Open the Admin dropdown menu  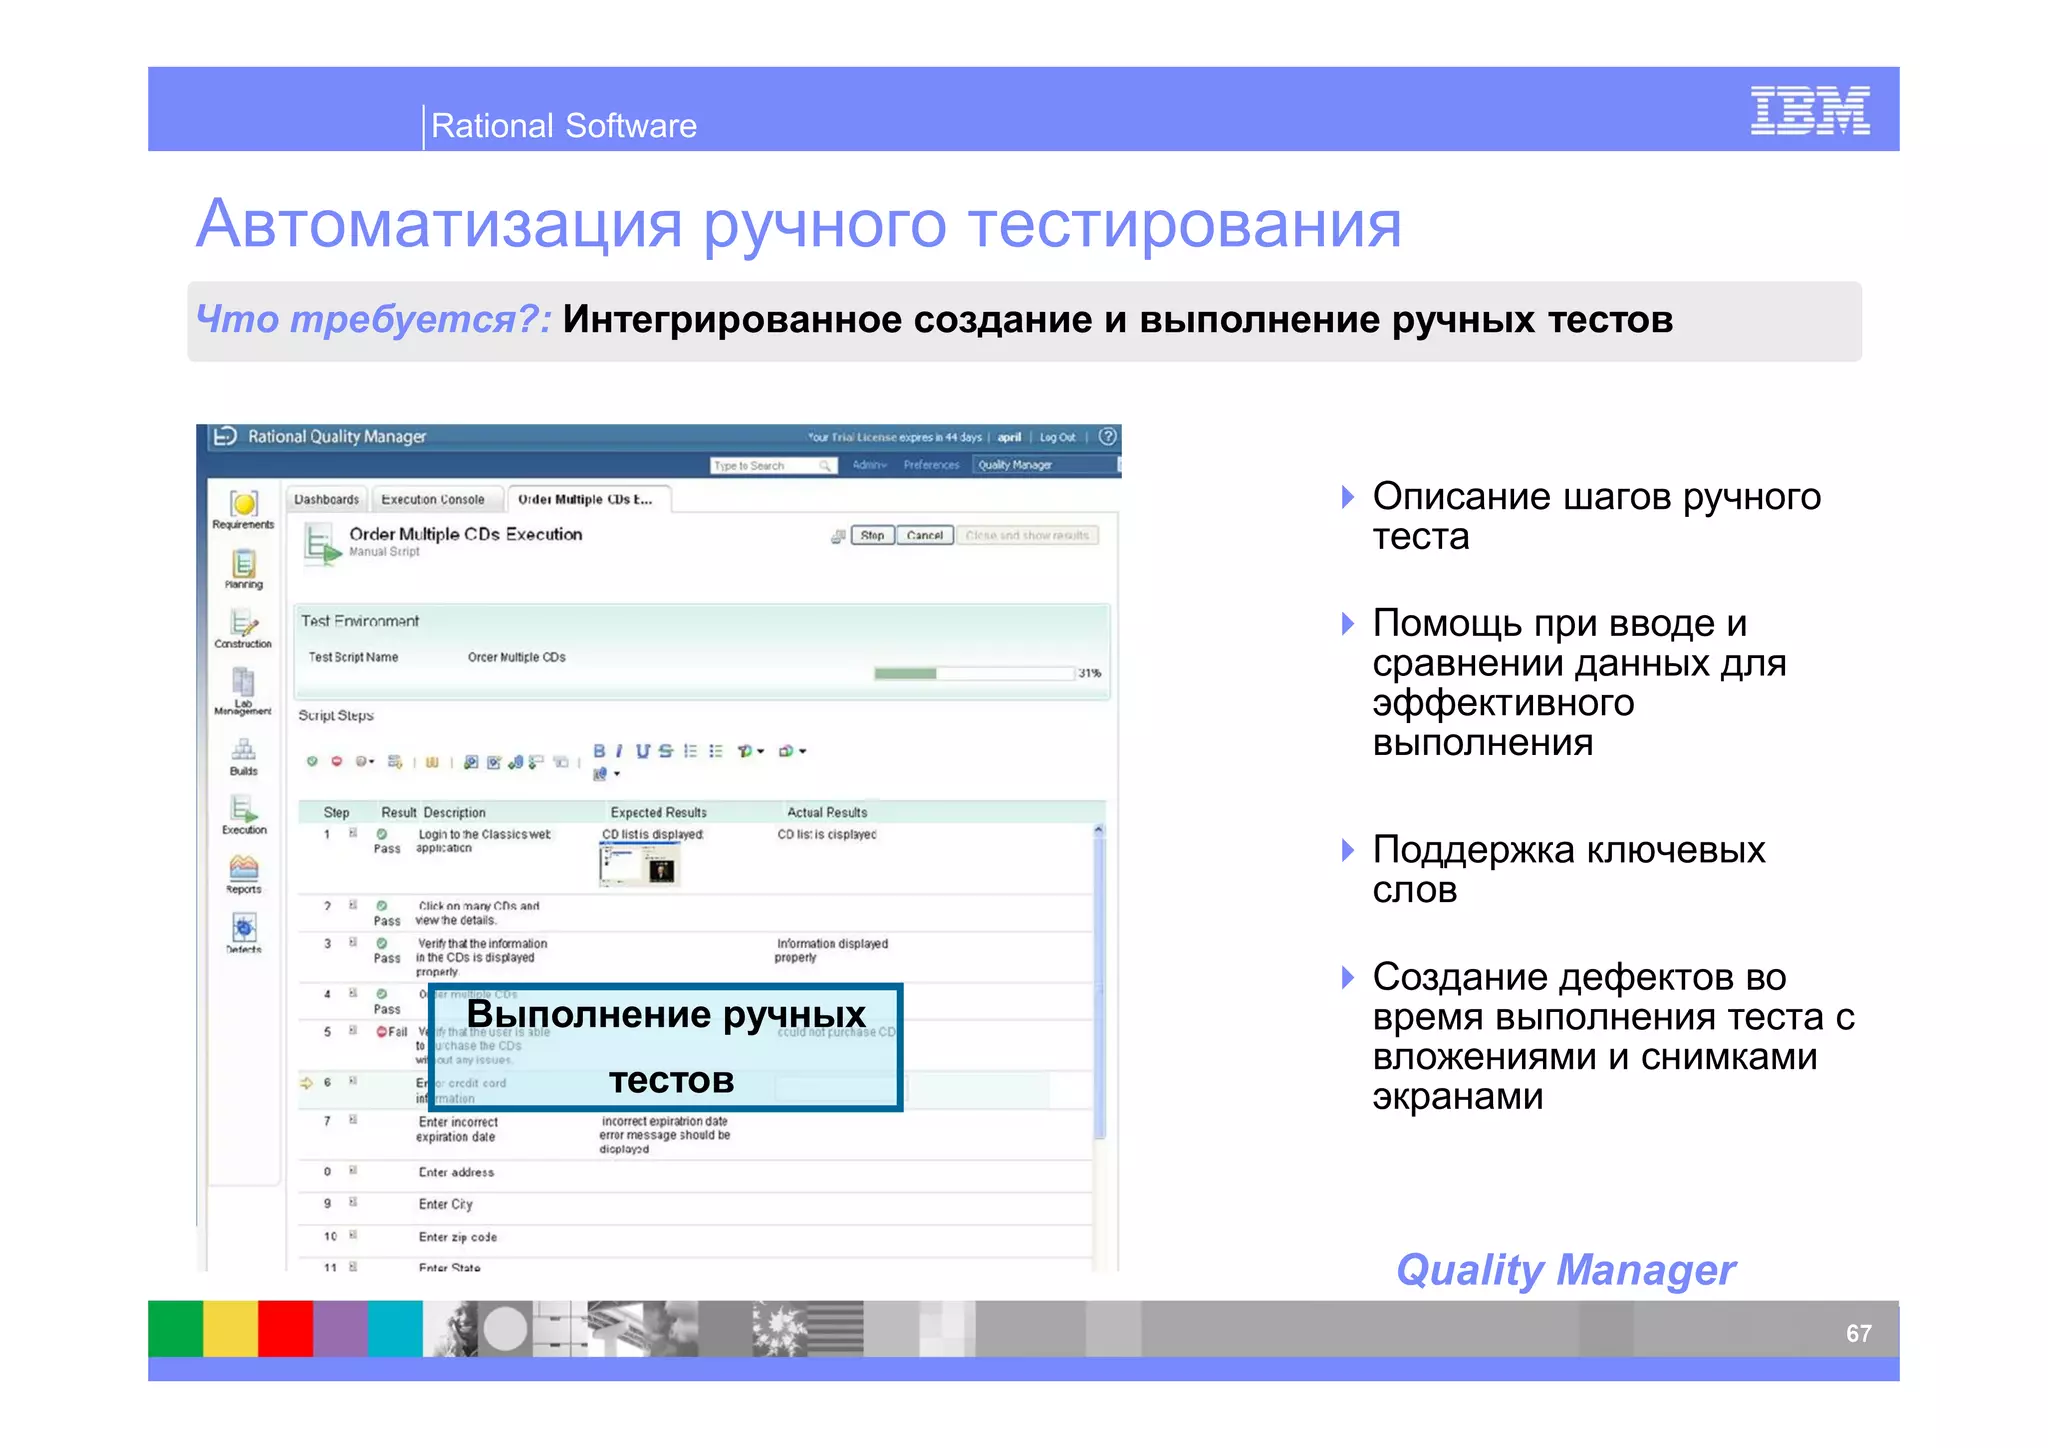pyautogui.click(x=869, y=465)
